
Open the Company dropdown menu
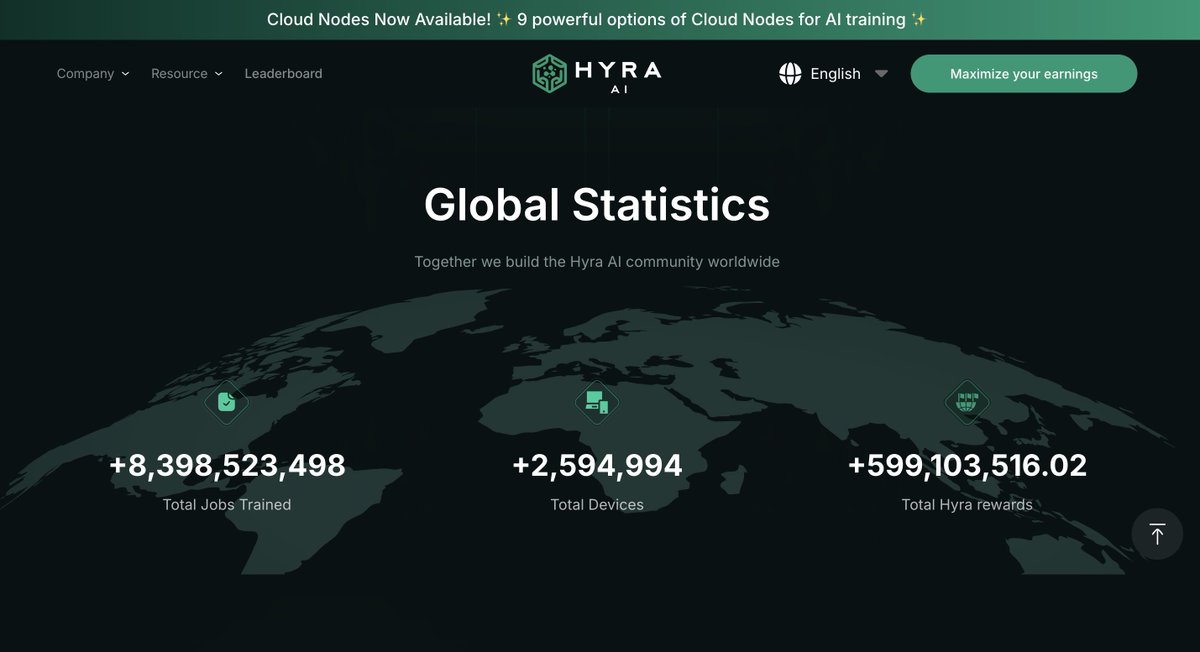(93, 73)
